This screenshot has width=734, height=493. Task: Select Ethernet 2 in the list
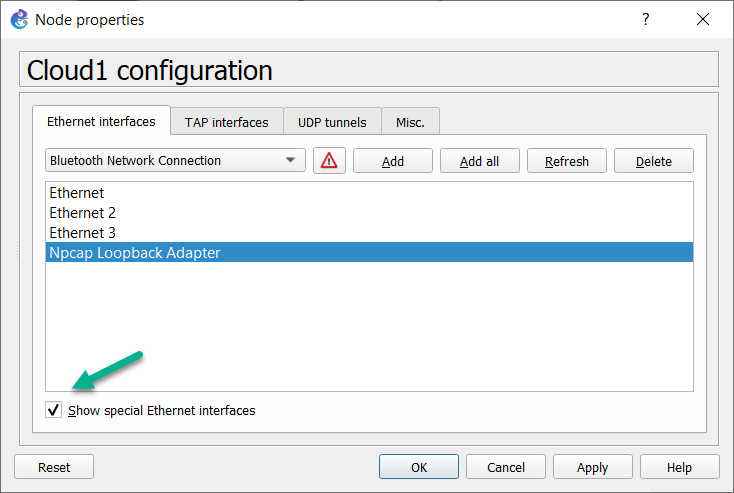tap(369, 213)
